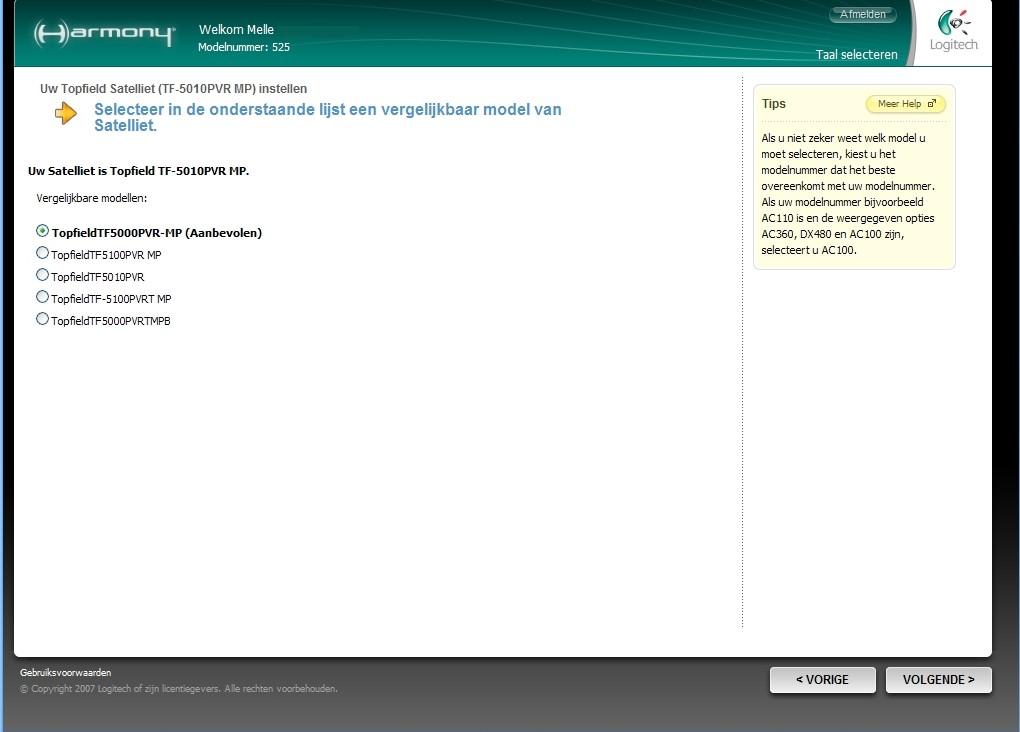Click the 'Modelnummer: 525' text
The width and height of the screenshot is (1020, 732).
coord(244,47)
